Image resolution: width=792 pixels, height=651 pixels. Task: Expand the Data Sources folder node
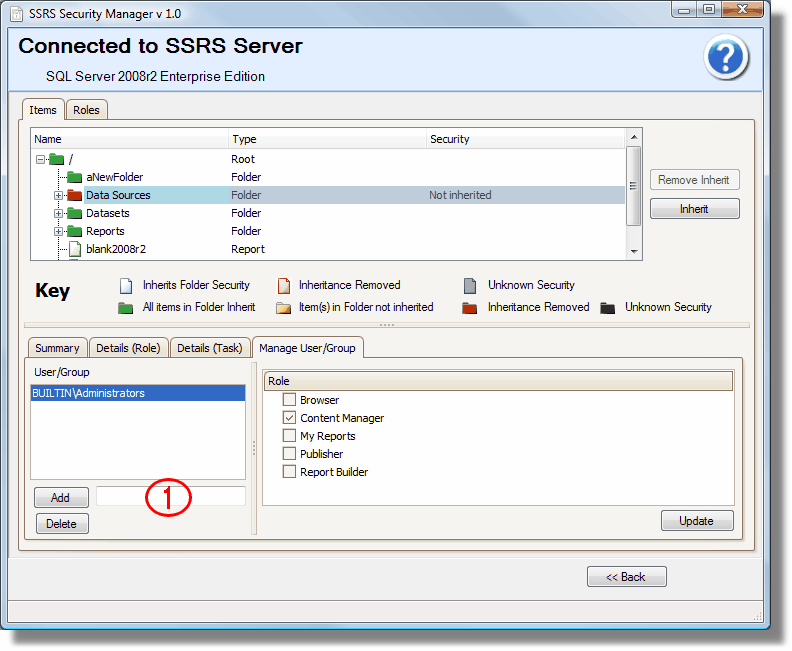tap(58, 195)
